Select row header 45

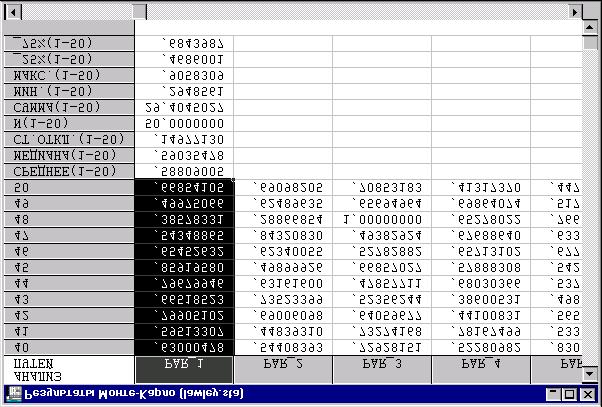(69, 268)
